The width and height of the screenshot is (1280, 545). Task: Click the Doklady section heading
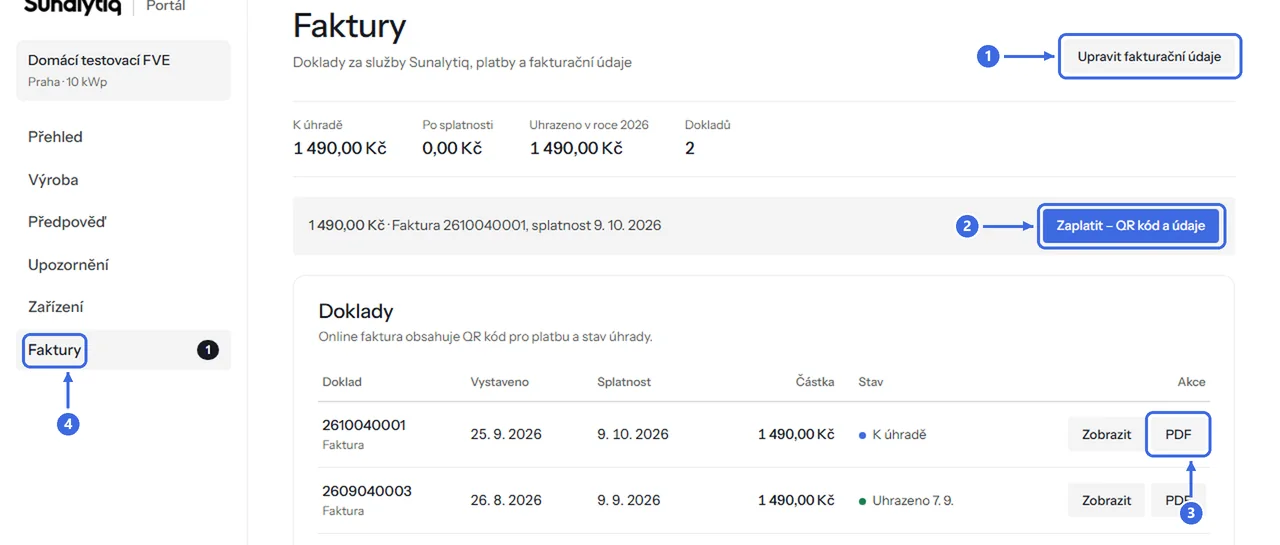coord(356,311)
